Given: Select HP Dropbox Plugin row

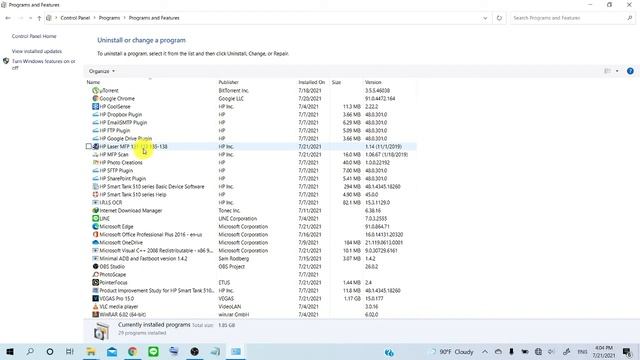Looking at the screenshot, I should point(251,115).
